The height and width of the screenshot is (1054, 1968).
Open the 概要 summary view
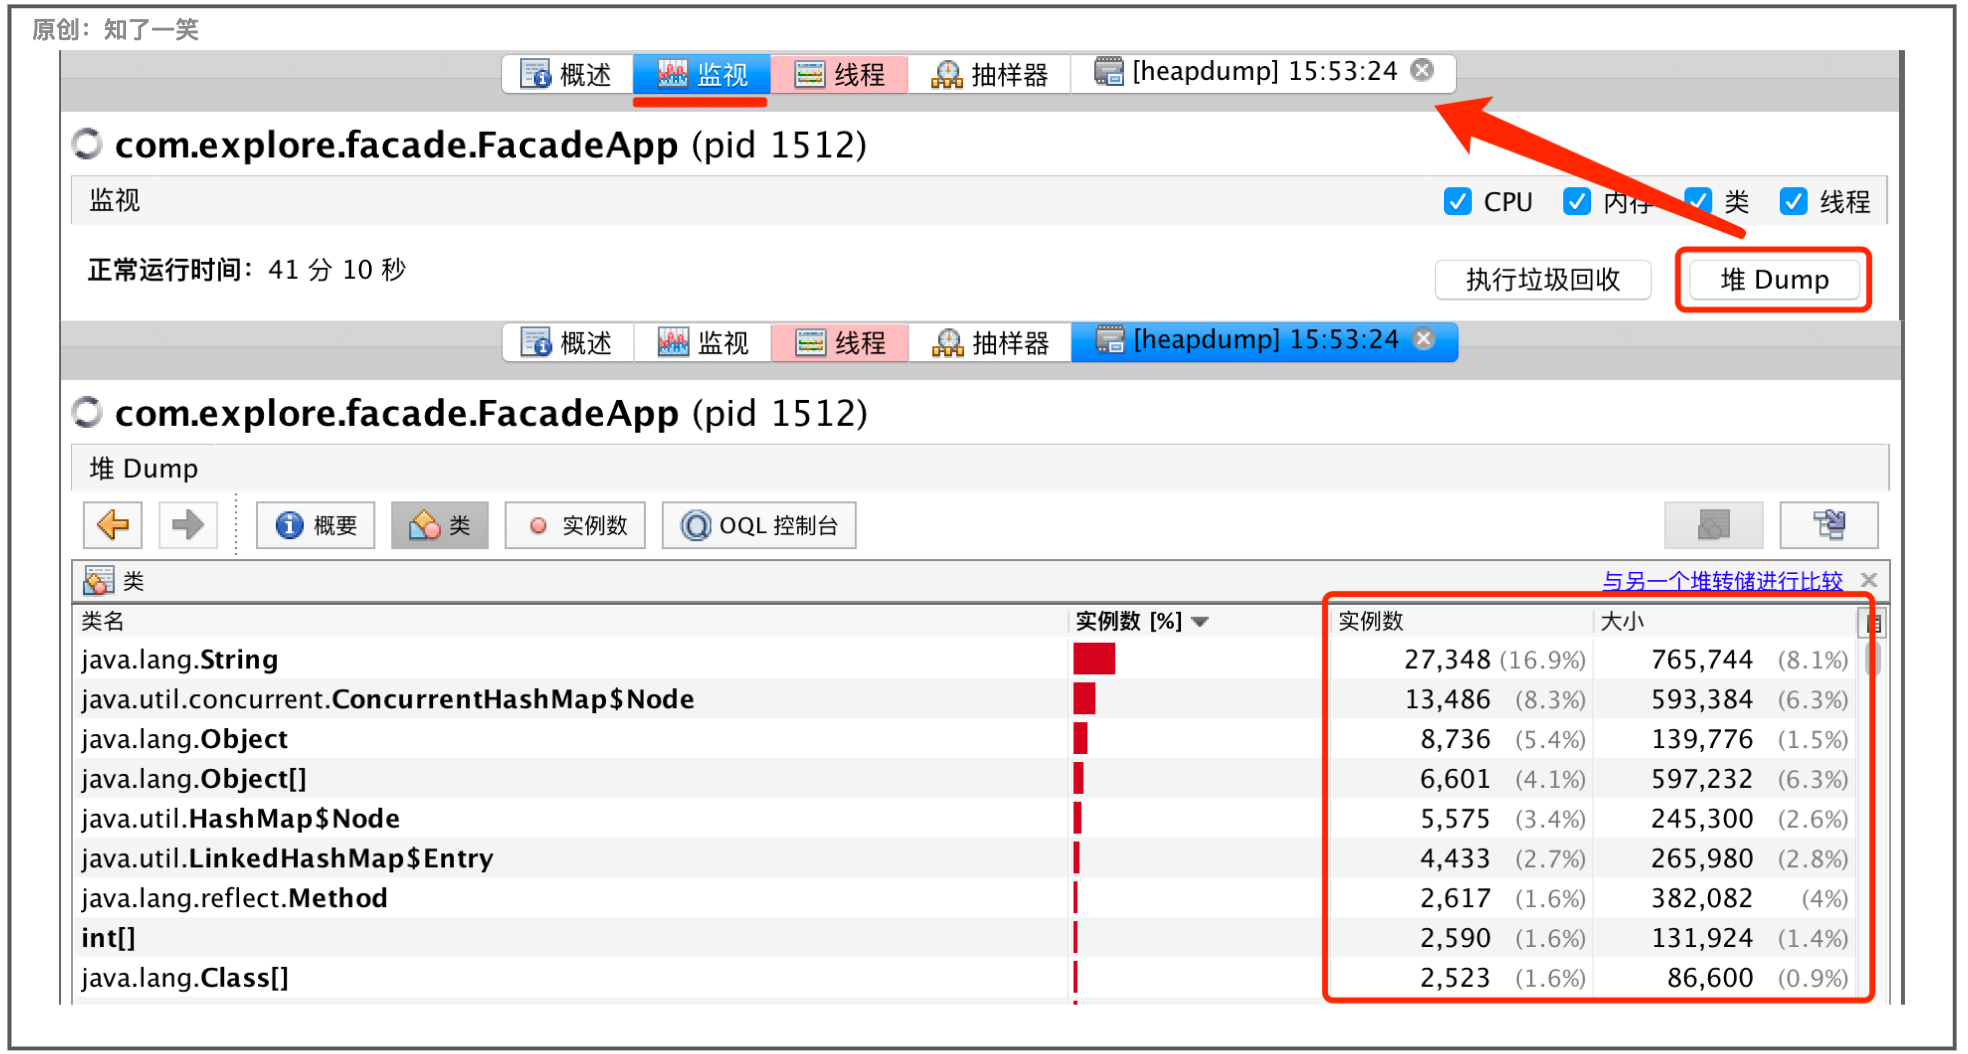[x=316, y=525]
